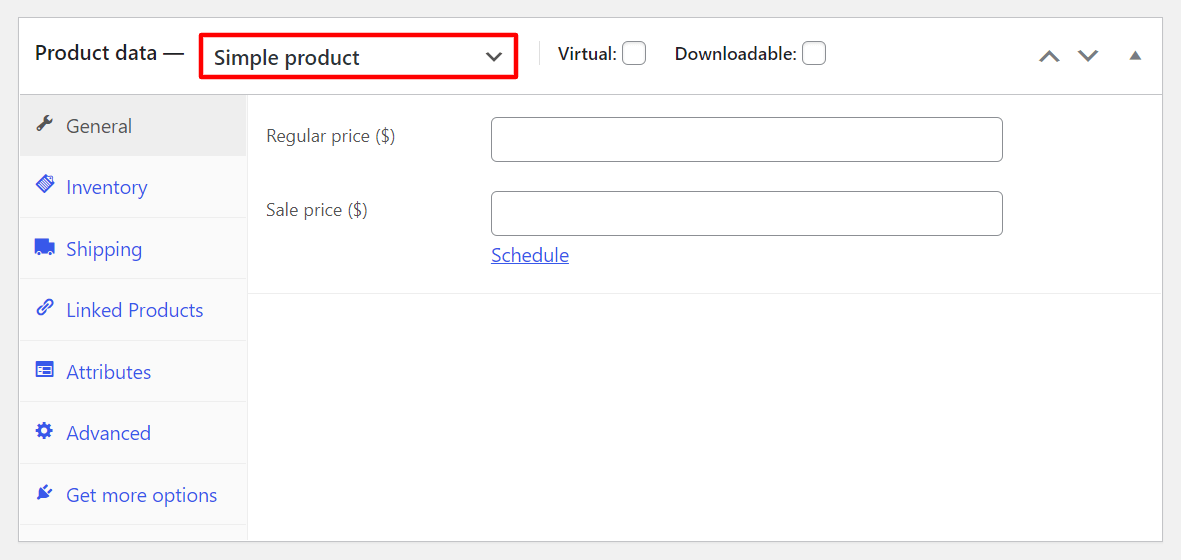Open the Simple product type dropdown

pyautogui.click(x=359, y=56)
